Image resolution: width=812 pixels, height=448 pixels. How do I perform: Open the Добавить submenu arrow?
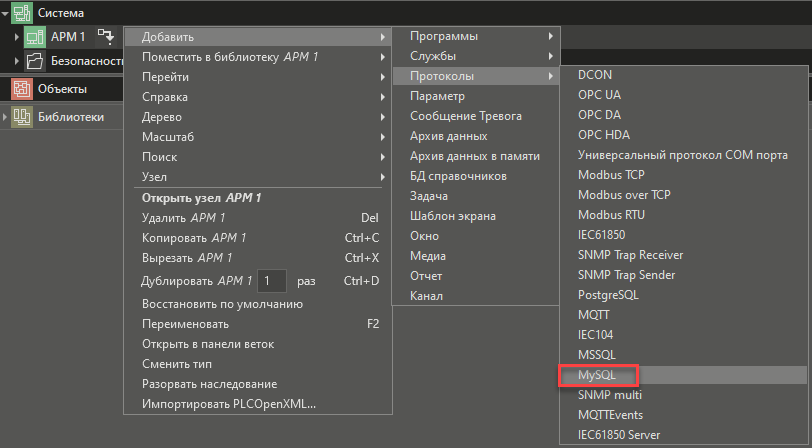coord(382,37)
